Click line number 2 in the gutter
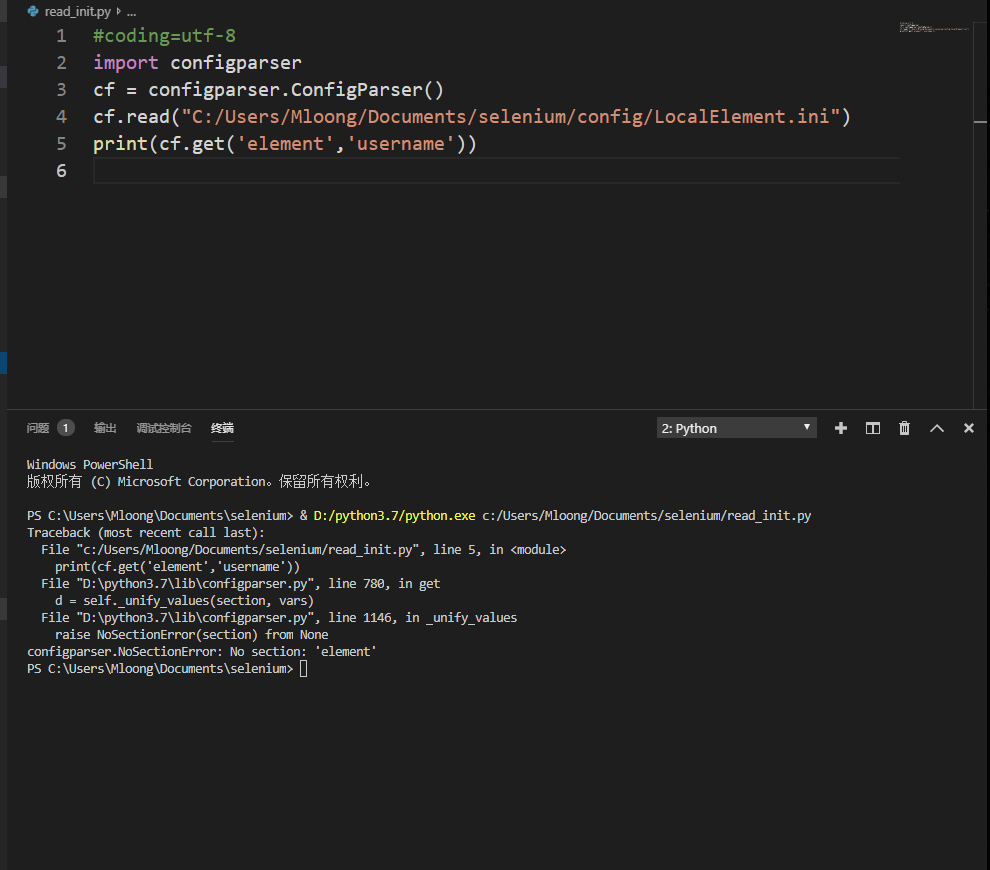 click(61, 63)
